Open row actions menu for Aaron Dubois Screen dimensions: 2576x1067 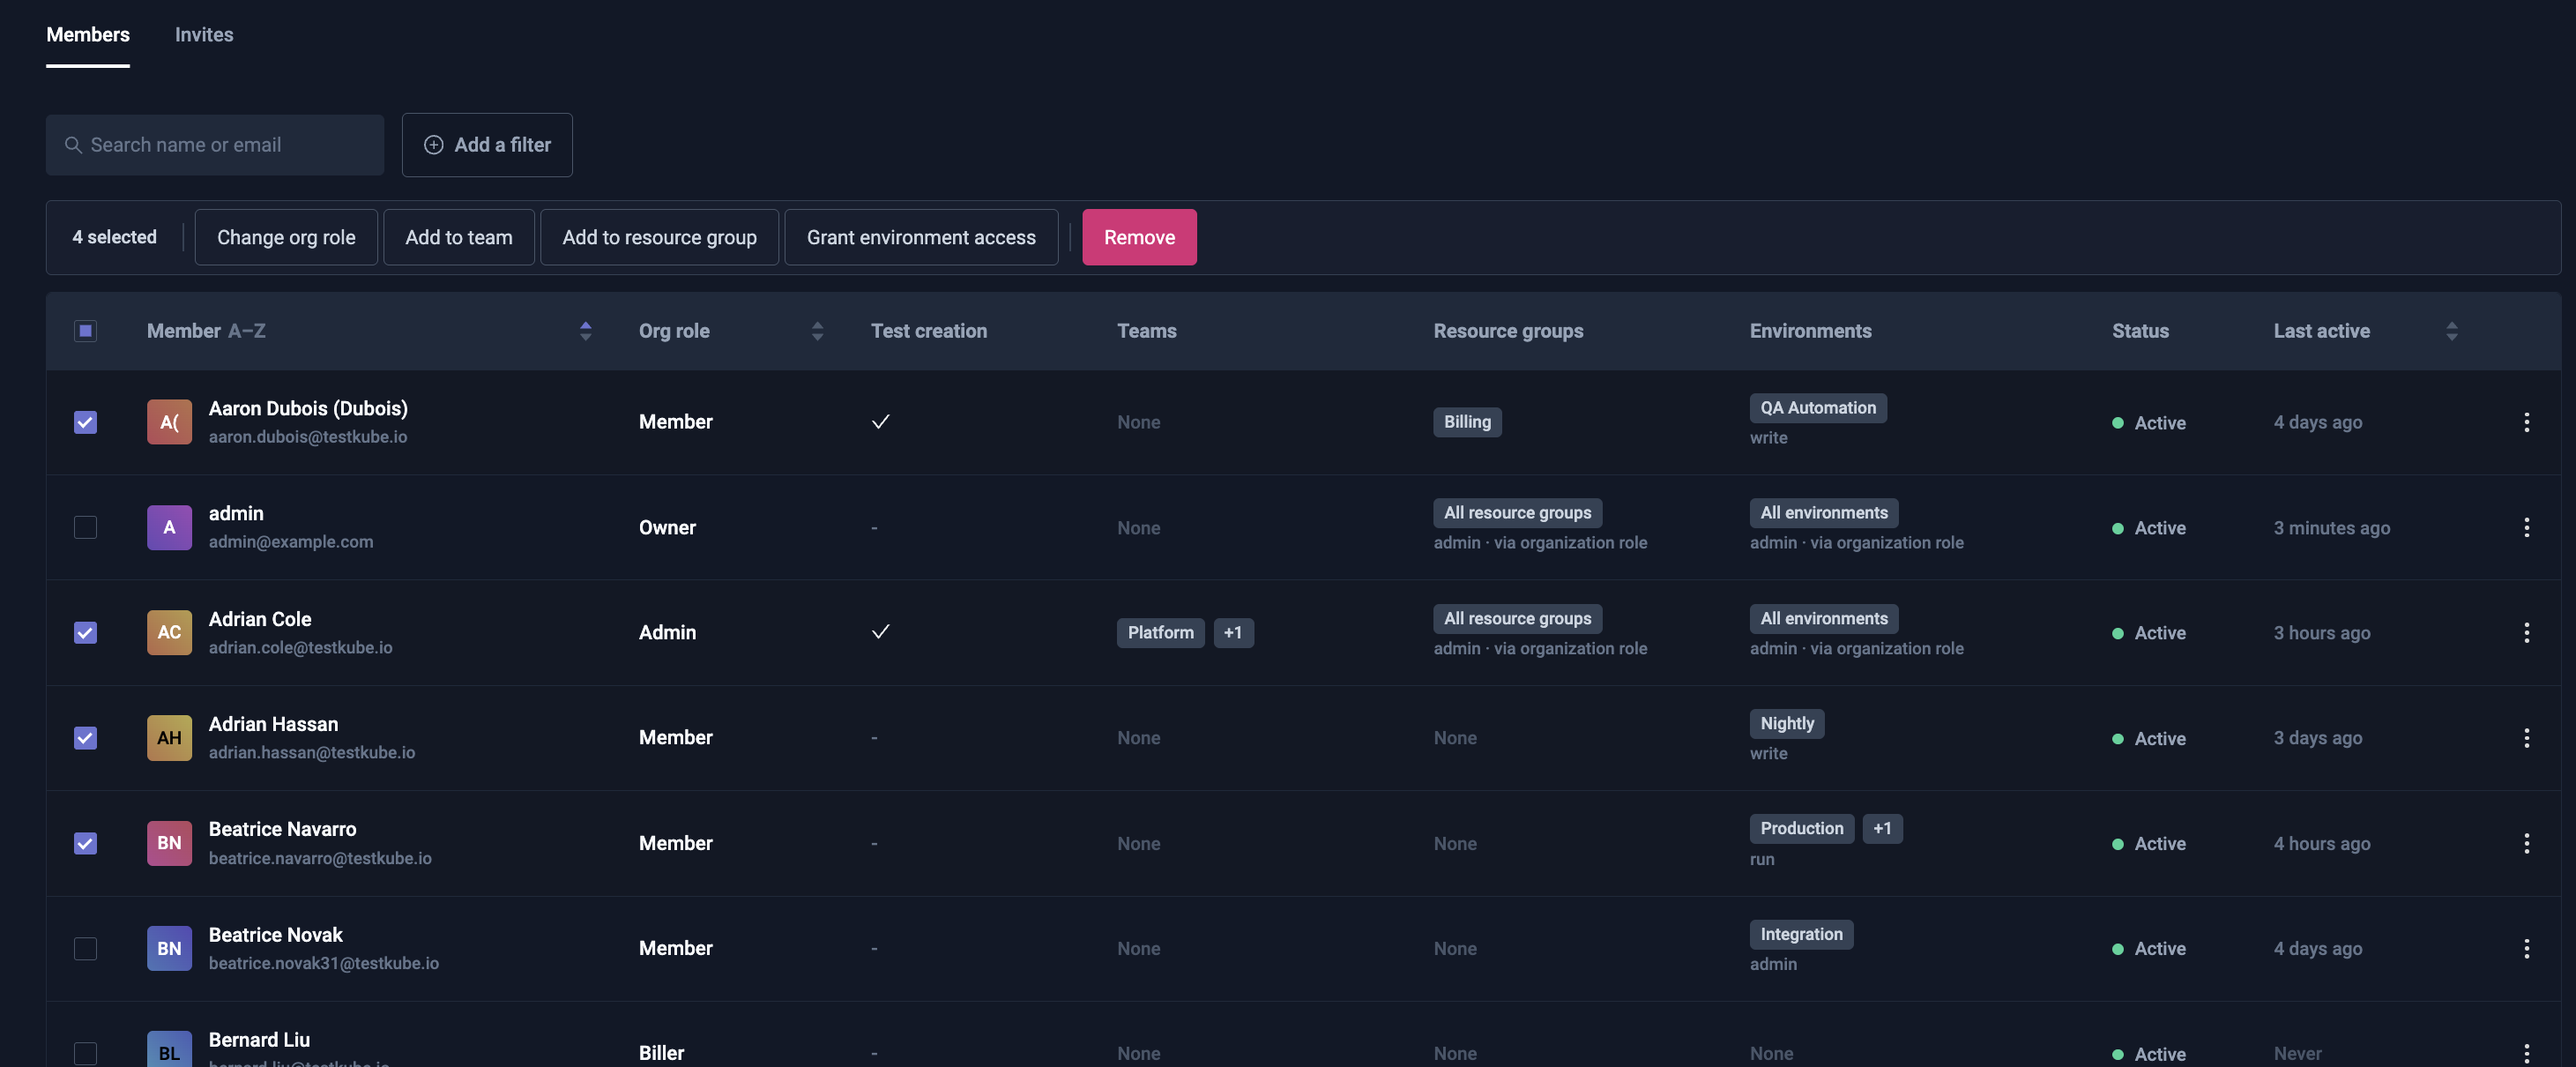(2526, 422)
